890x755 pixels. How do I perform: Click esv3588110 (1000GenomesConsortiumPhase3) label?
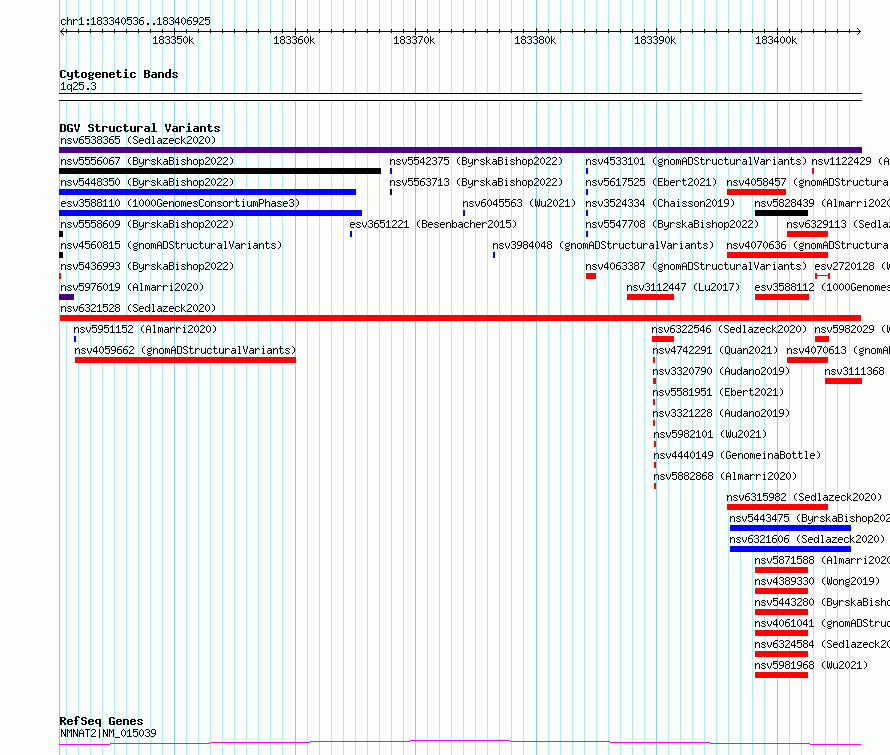180,203
